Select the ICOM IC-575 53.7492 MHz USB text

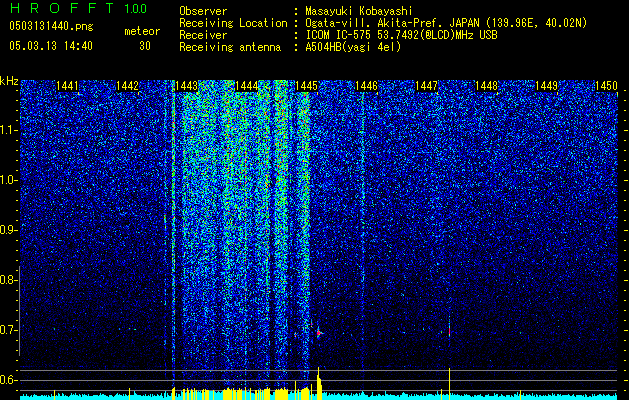click(401, 35)
